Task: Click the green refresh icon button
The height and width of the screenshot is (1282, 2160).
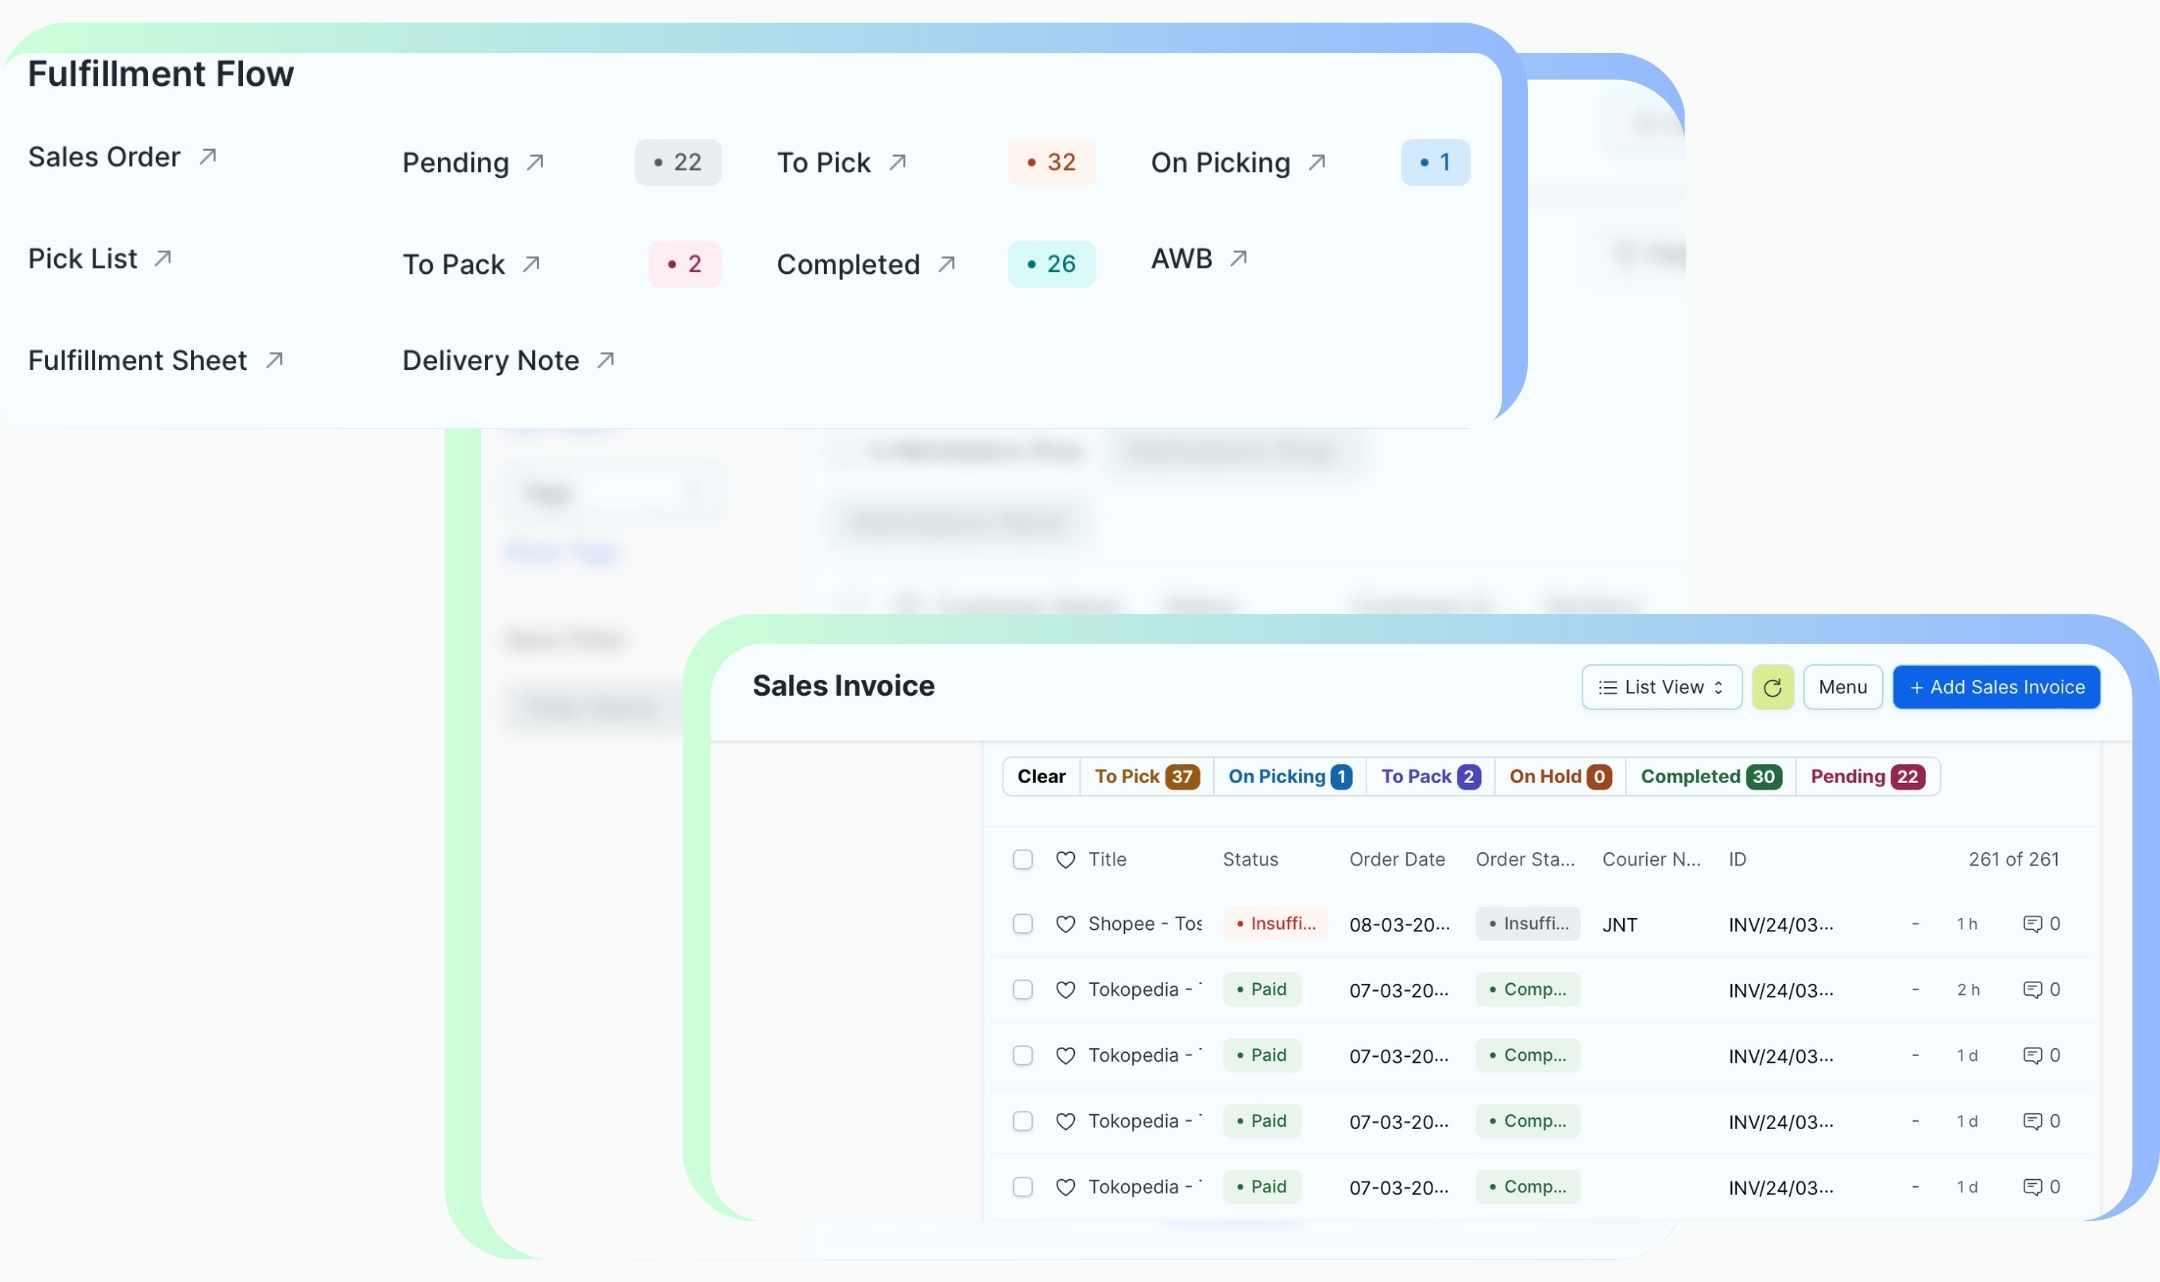Action: [x=1772, y=687]
